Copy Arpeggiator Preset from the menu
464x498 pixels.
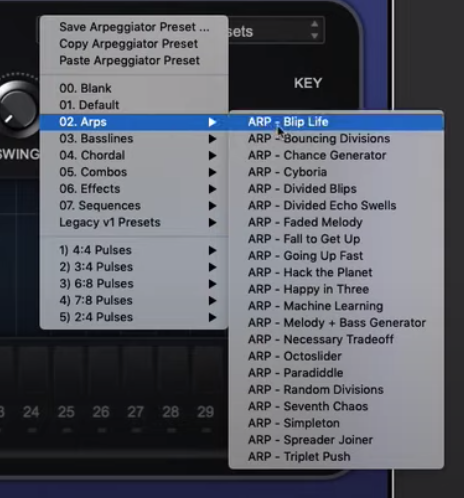[134, 44]
